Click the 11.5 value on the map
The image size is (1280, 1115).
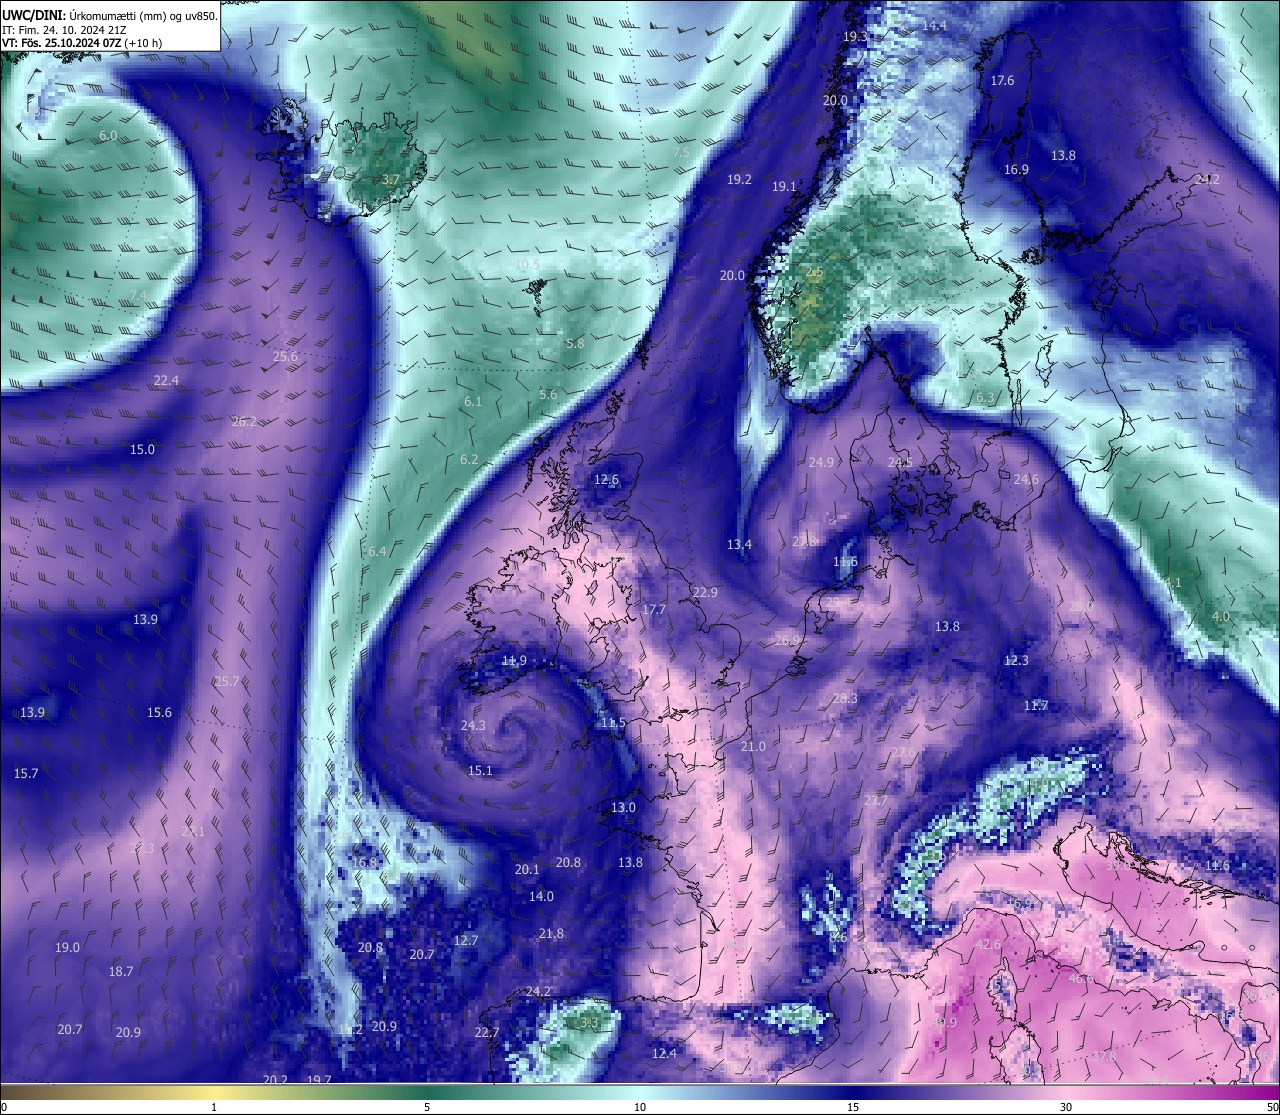pos(613,722)
